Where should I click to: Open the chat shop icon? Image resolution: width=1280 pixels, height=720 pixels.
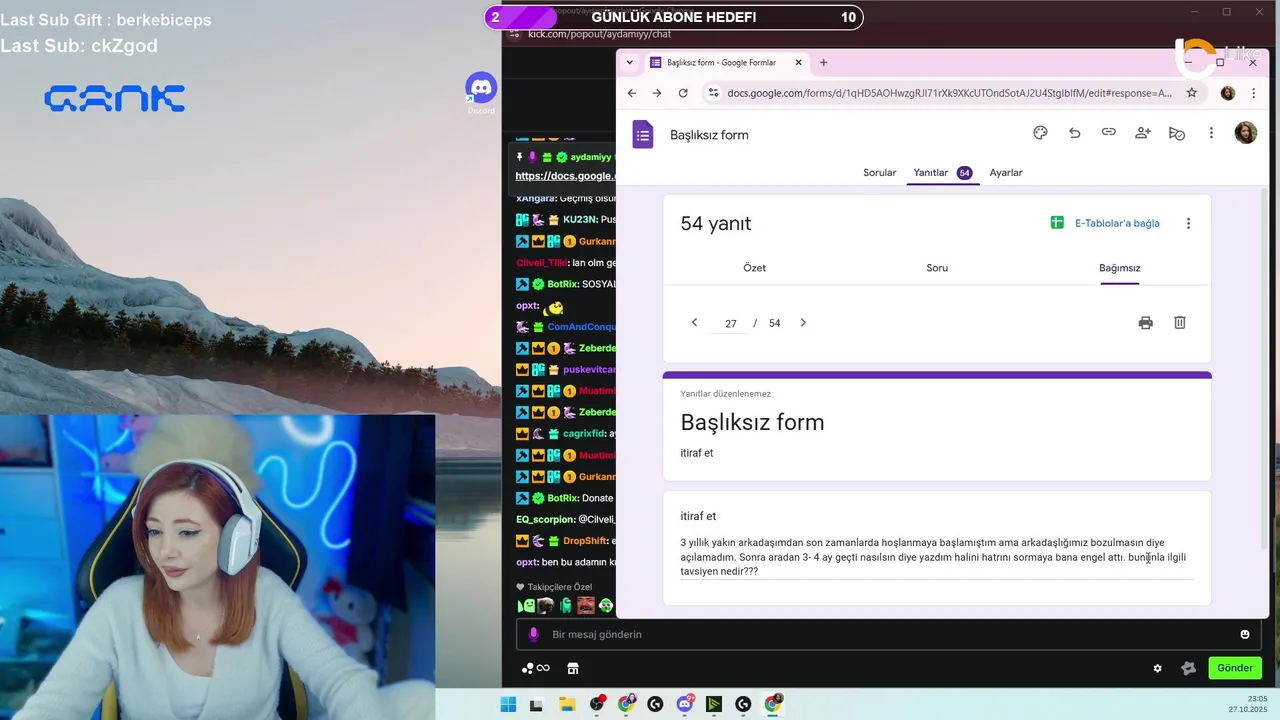(x=573, y=668)
